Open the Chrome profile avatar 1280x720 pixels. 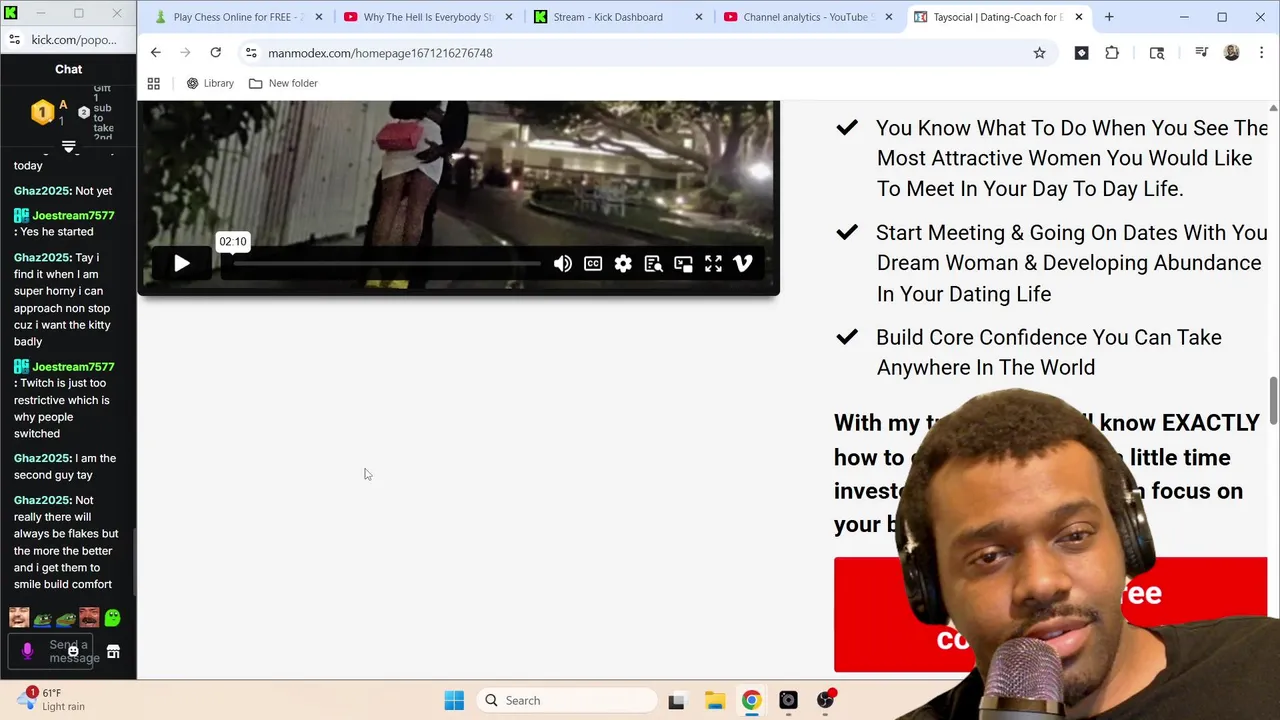pyautogui.click(x=1232, y=53)
